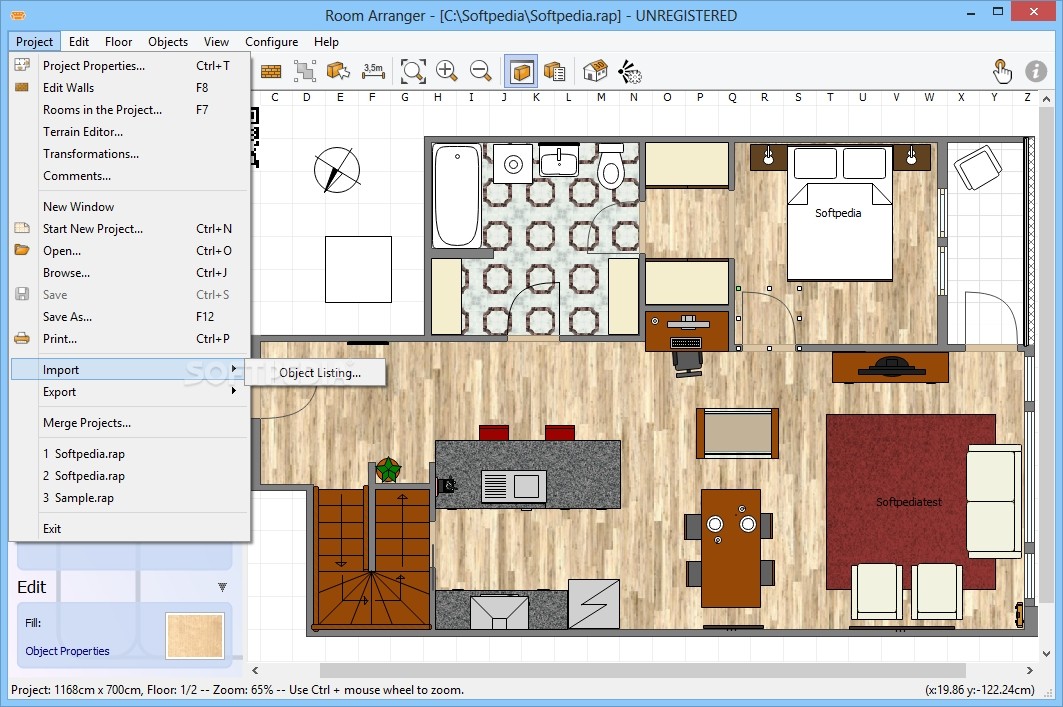Open the Terrain Editor... entry
1063x707 pixels.
tap(130, 132)
